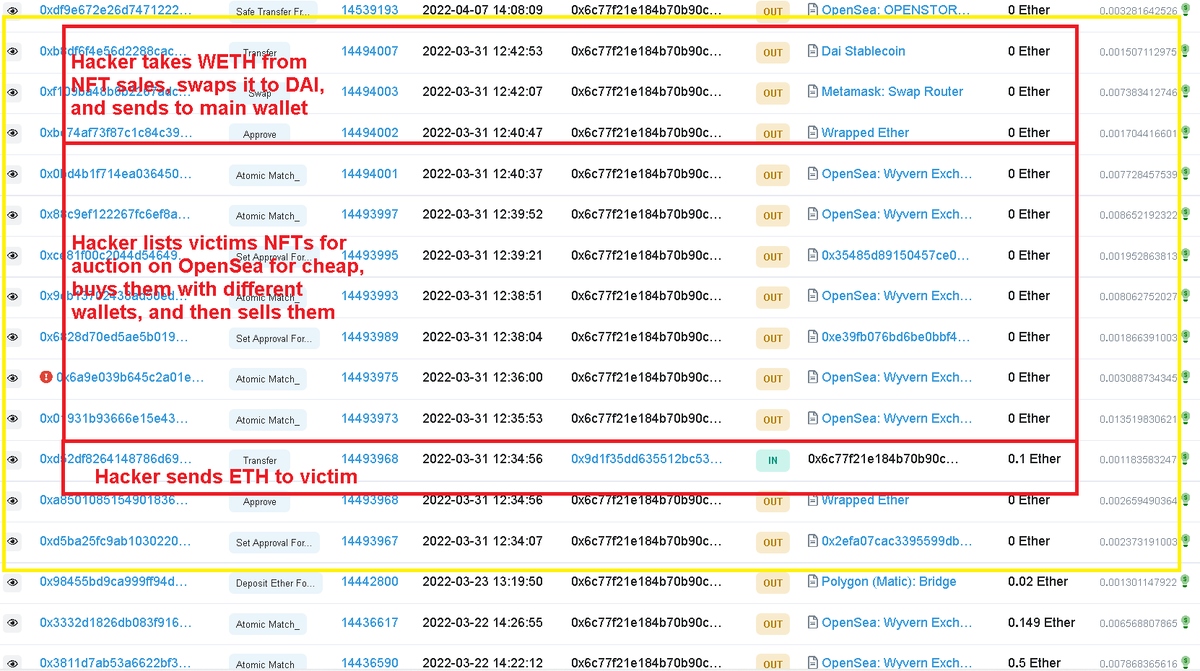Click the eye icon for the 12:39:21 transaction

coord(13,256)
